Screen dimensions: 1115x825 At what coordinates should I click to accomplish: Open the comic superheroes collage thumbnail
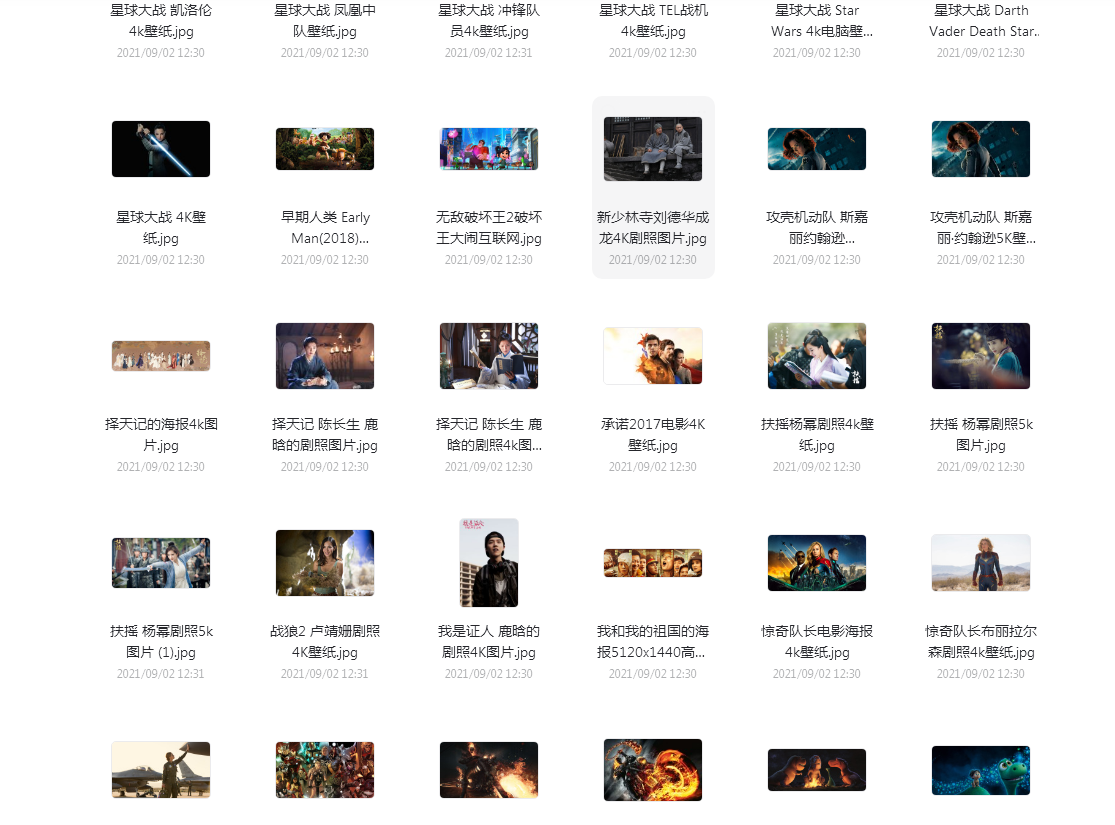click(x=325, y=770)
